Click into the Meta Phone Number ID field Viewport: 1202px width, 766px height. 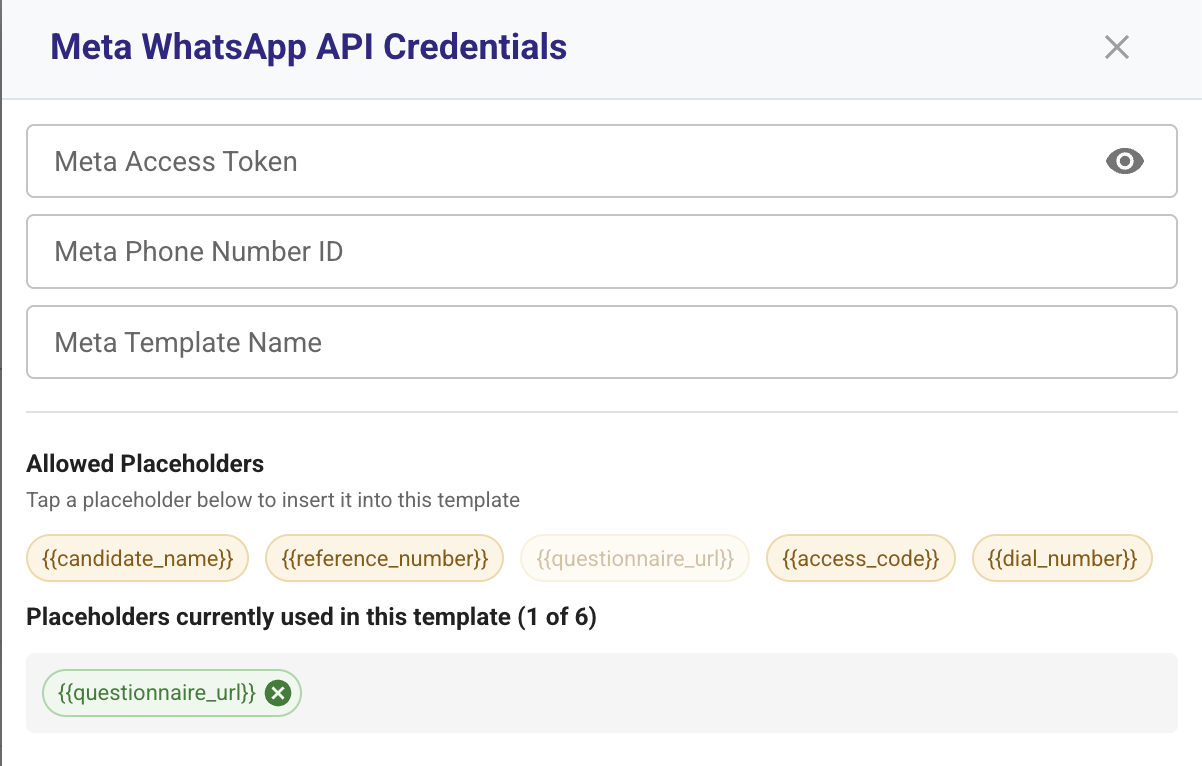[x=601, y=251]
